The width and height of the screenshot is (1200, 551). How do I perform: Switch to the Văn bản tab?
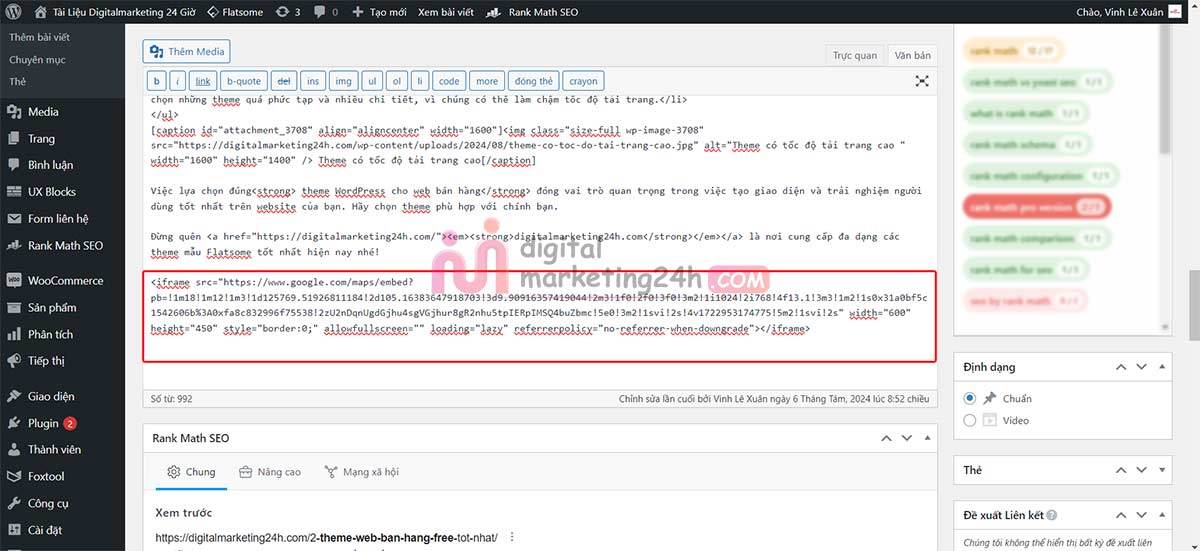[912, 56]
